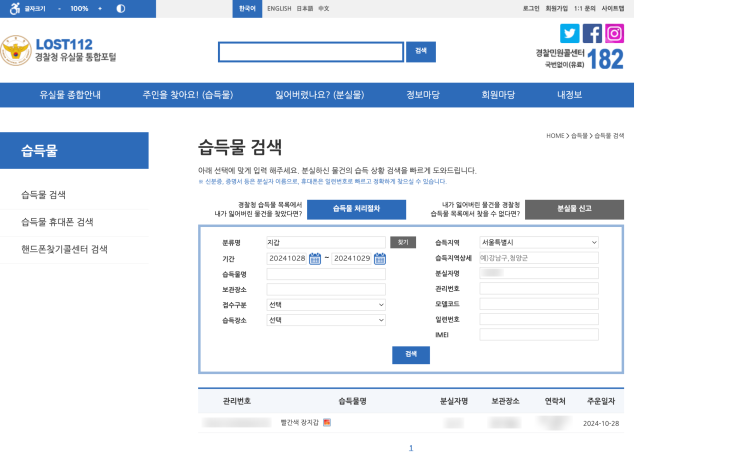Open 잃어버렸나요? (분실물) menu

pos(319,95)
